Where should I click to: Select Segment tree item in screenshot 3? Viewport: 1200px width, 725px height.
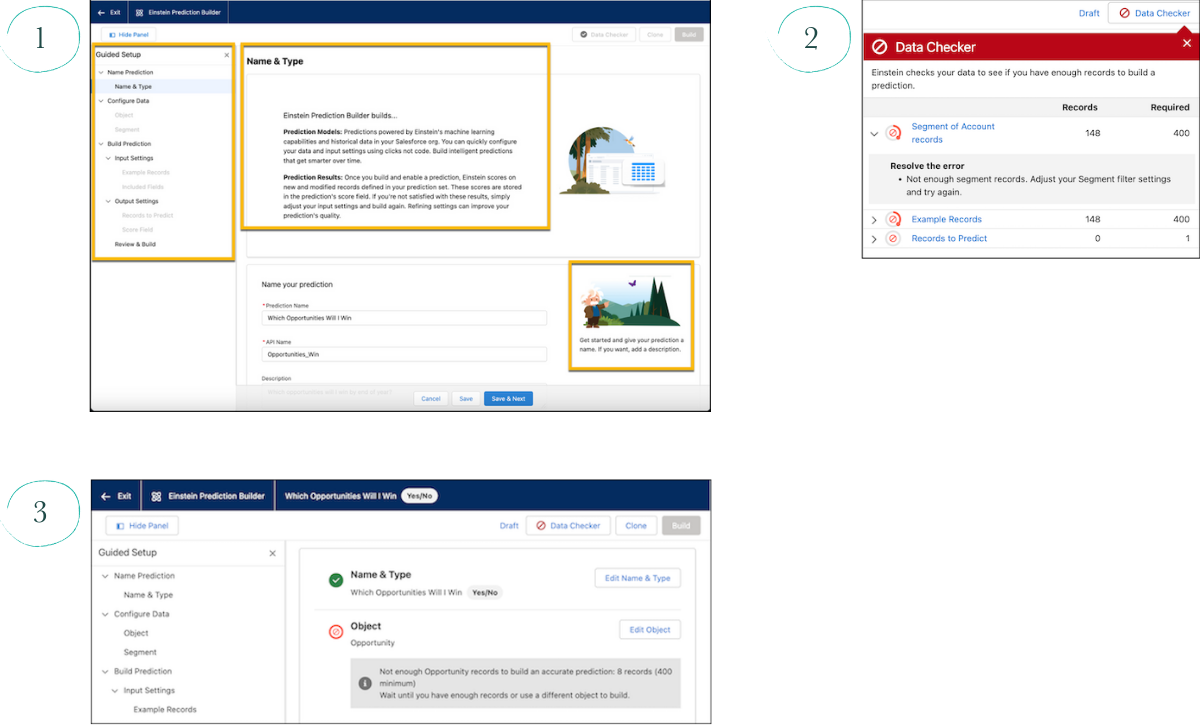(x=140, y=652)
